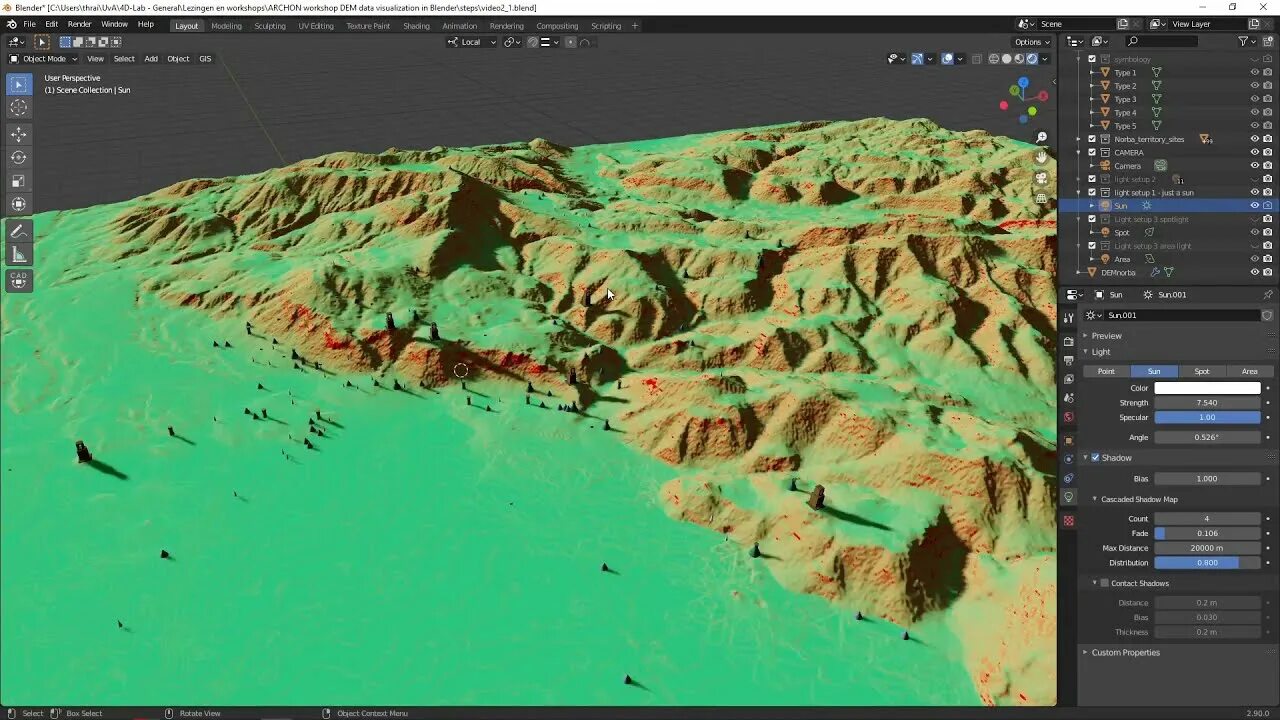The image size is (1280, 720).
Task: Select the Move tool in the viewport toolbar
Action: point(18,133)
